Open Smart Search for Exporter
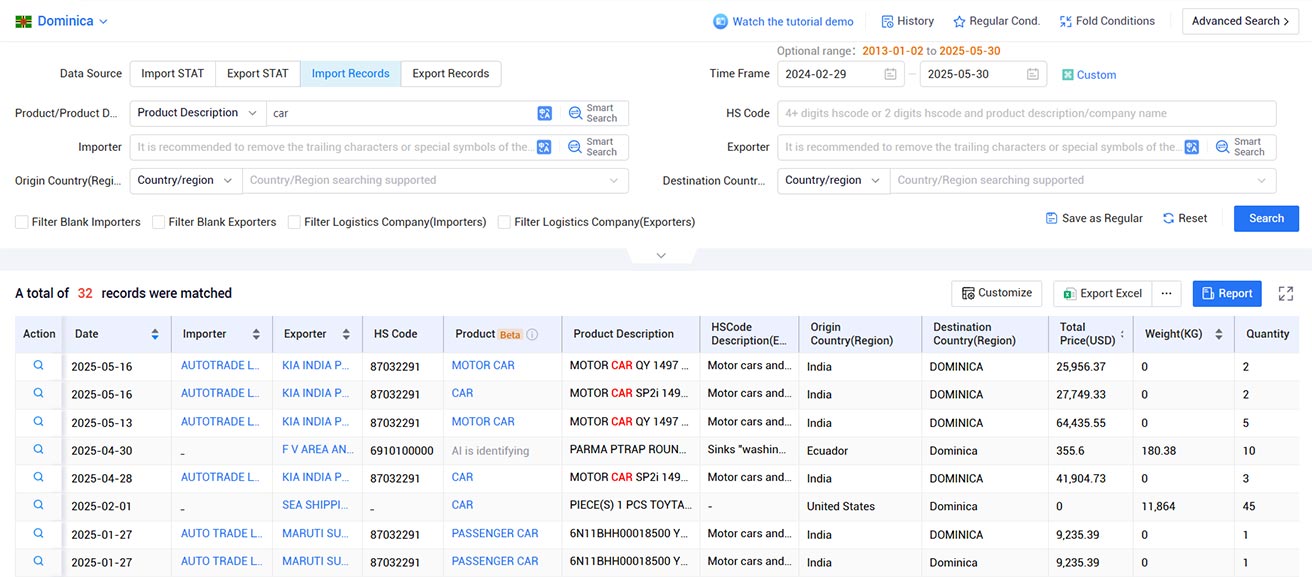The image size is (1312, 577). (1241, 147)
